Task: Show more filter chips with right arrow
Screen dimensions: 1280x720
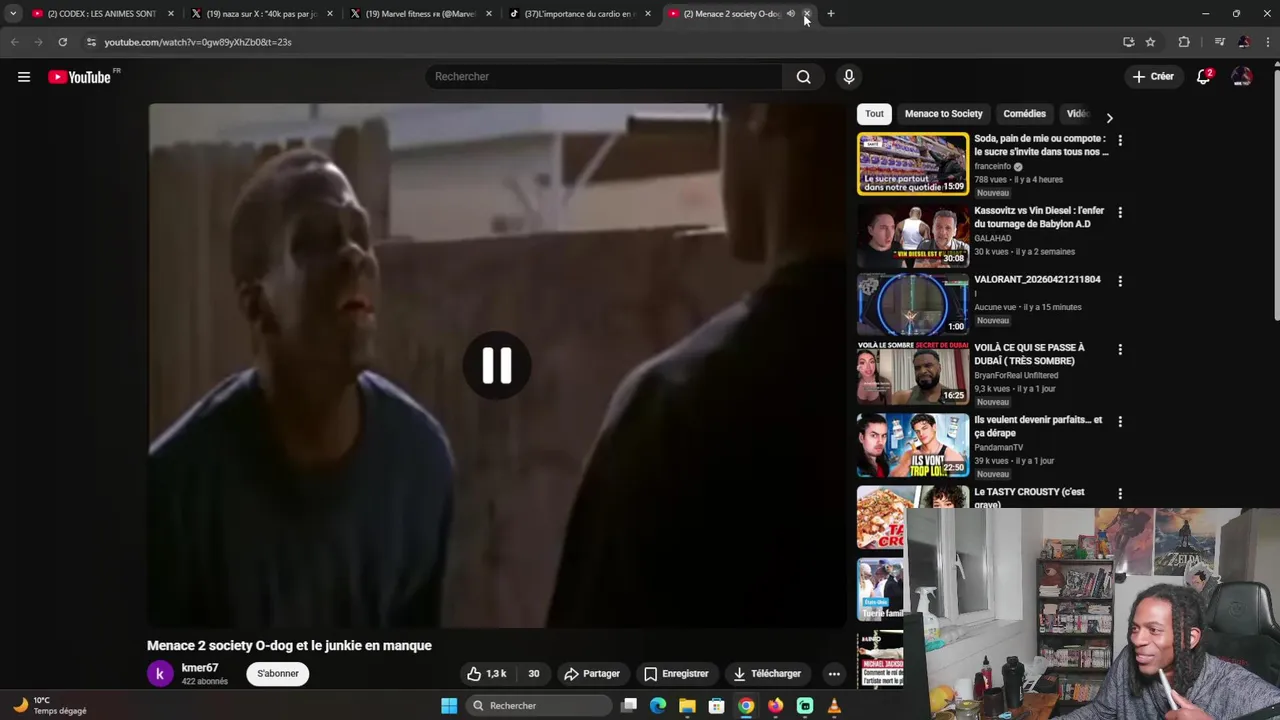Action: pos(1109,117)
